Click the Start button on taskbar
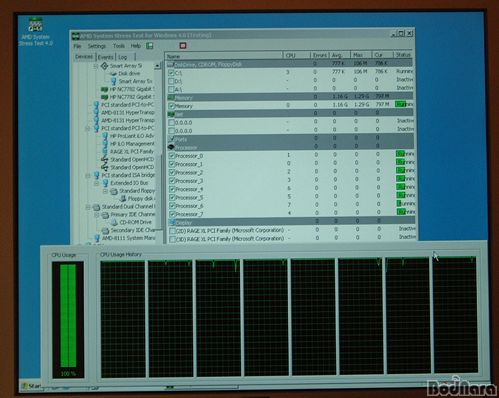Screen dimensions: 499x398 point(32,386)
